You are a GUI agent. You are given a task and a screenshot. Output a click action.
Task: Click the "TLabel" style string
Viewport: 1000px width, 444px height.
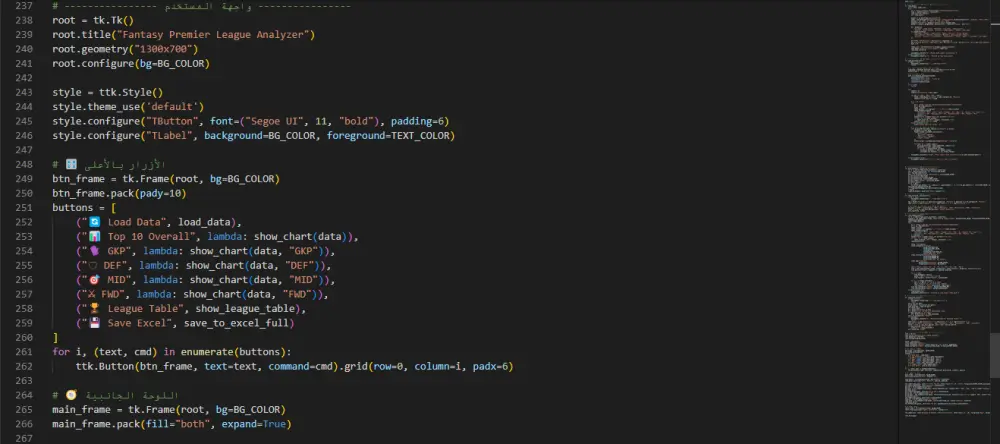tap(169, 136)
